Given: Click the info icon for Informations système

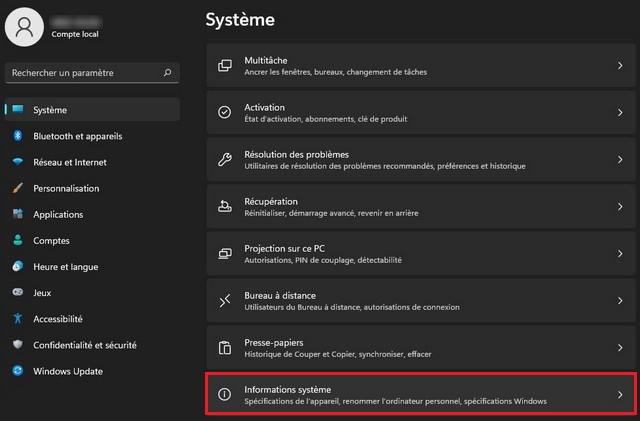Looking at the screenshot, I should pos(224,394).
